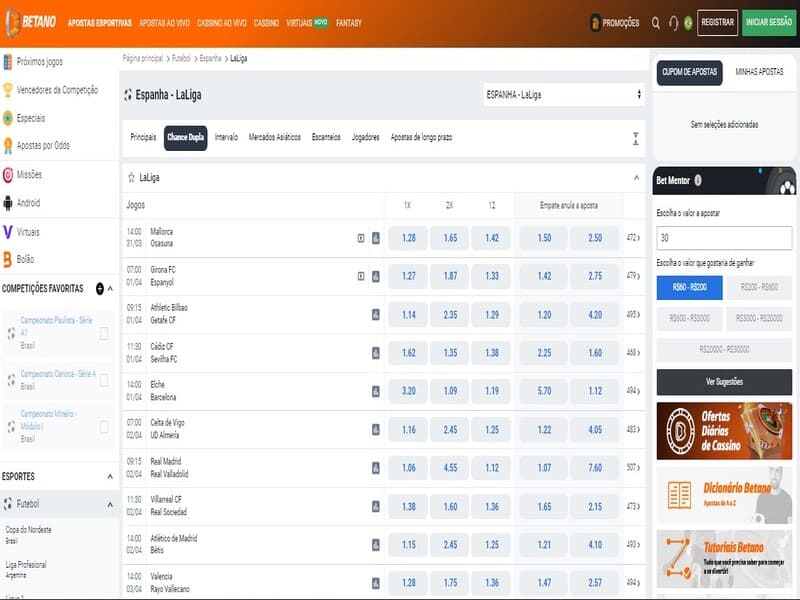Toggle Campeonato Paulista Série A1 checkbox
The width and height of the screenshot is (800, 600).
pyautogui.click(x=104, y=333)
